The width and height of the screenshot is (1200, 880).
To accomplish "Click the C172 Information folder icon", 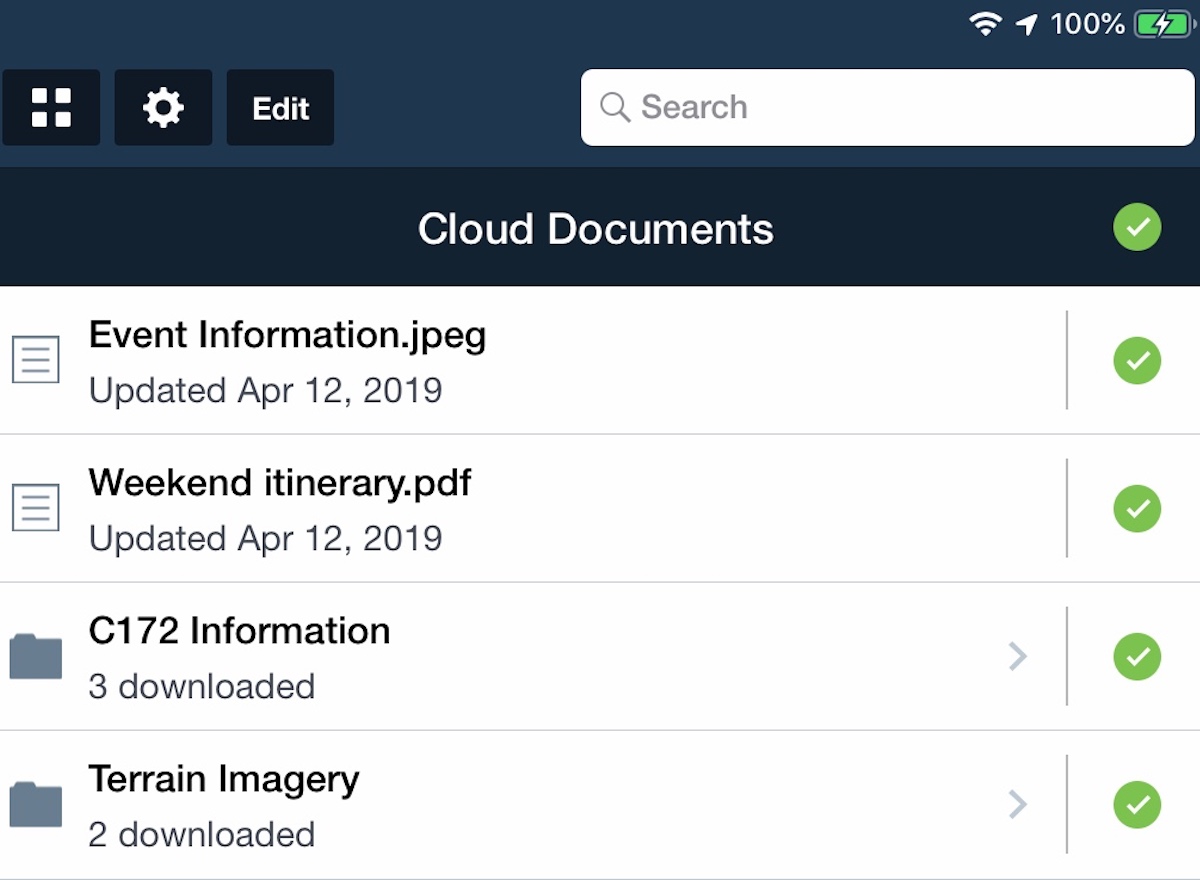I will pos(36,656).
